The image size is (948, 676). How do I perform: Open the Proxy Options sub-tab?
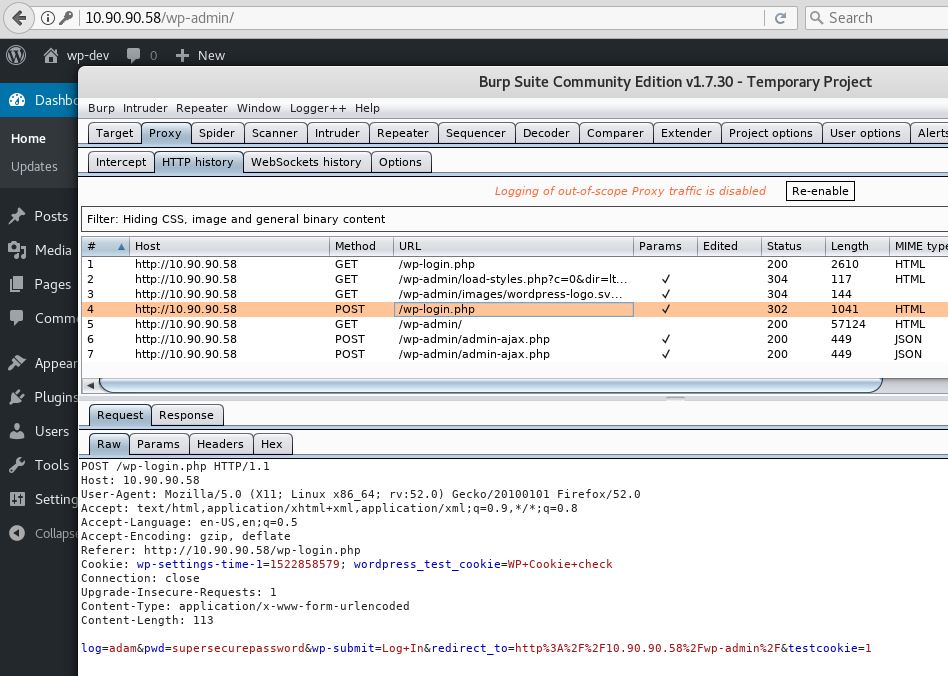(400, 162)
